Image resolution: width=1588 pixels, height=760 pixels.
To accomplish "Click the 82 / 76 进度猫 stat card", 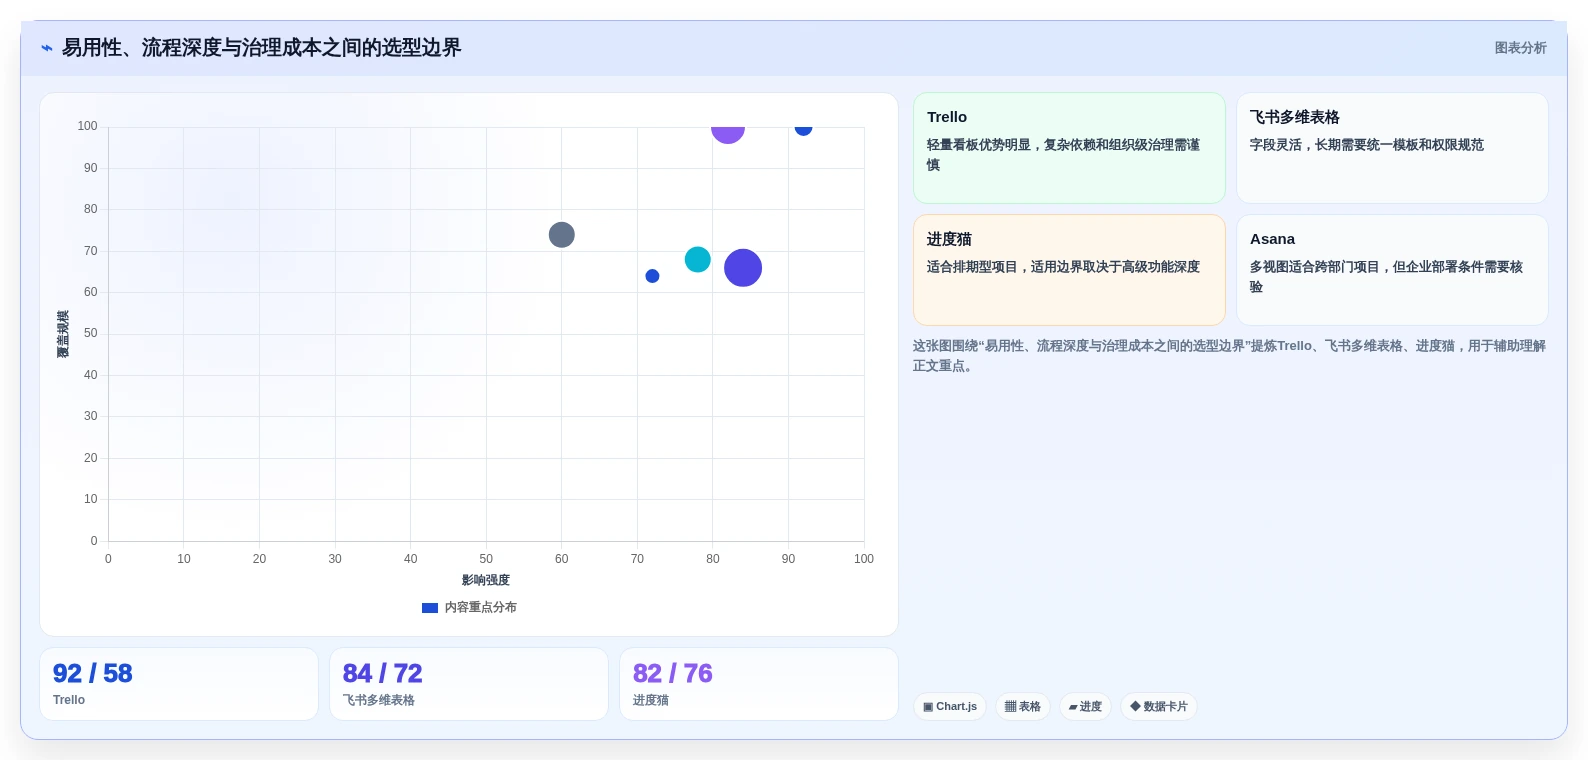I will 759,684.
